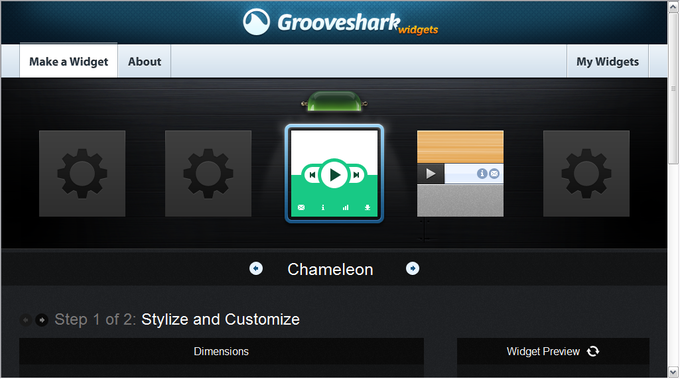Select the wooden player widget thumbnail

(x=460, y=173)
